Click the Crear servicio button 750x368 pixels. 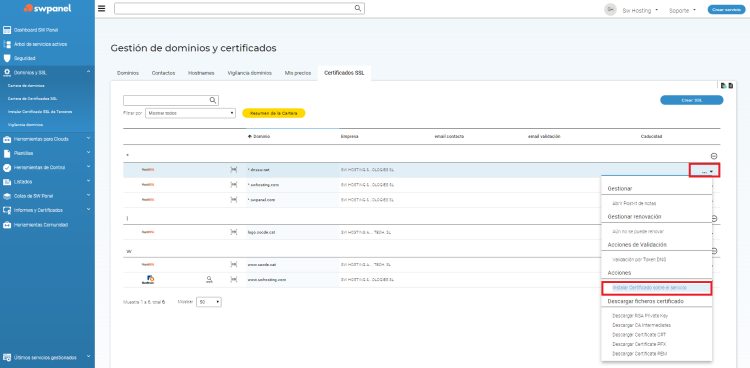(x=726, y=10)
